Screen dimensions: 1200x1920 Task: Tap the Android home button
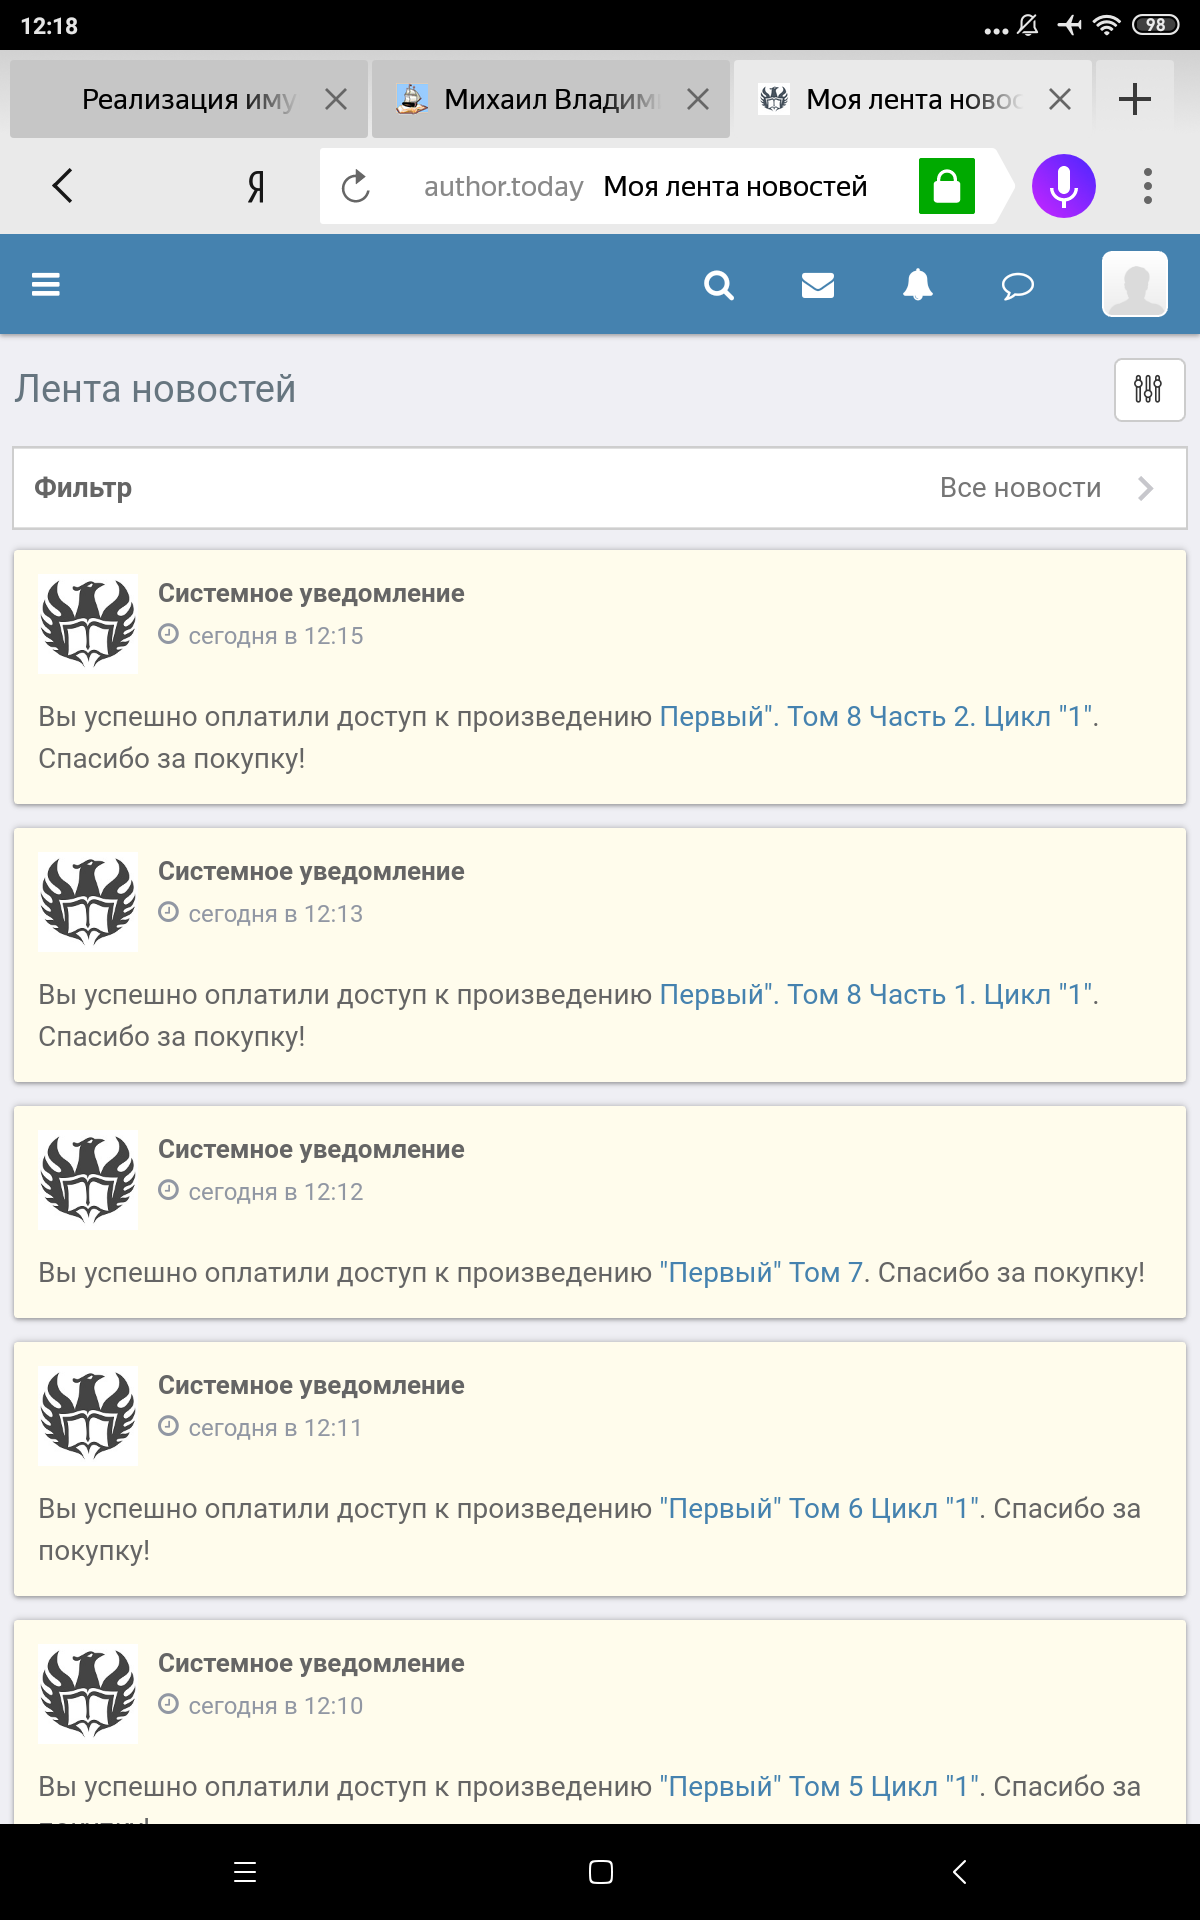(600, 1872)
